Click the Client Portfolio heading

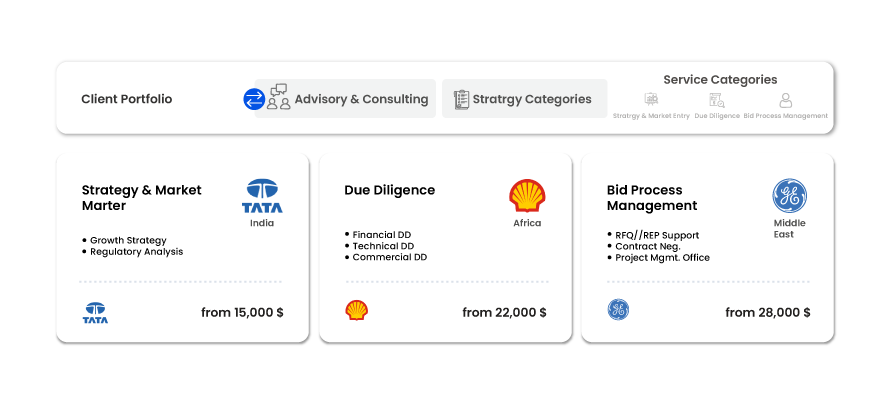point(126,99)
